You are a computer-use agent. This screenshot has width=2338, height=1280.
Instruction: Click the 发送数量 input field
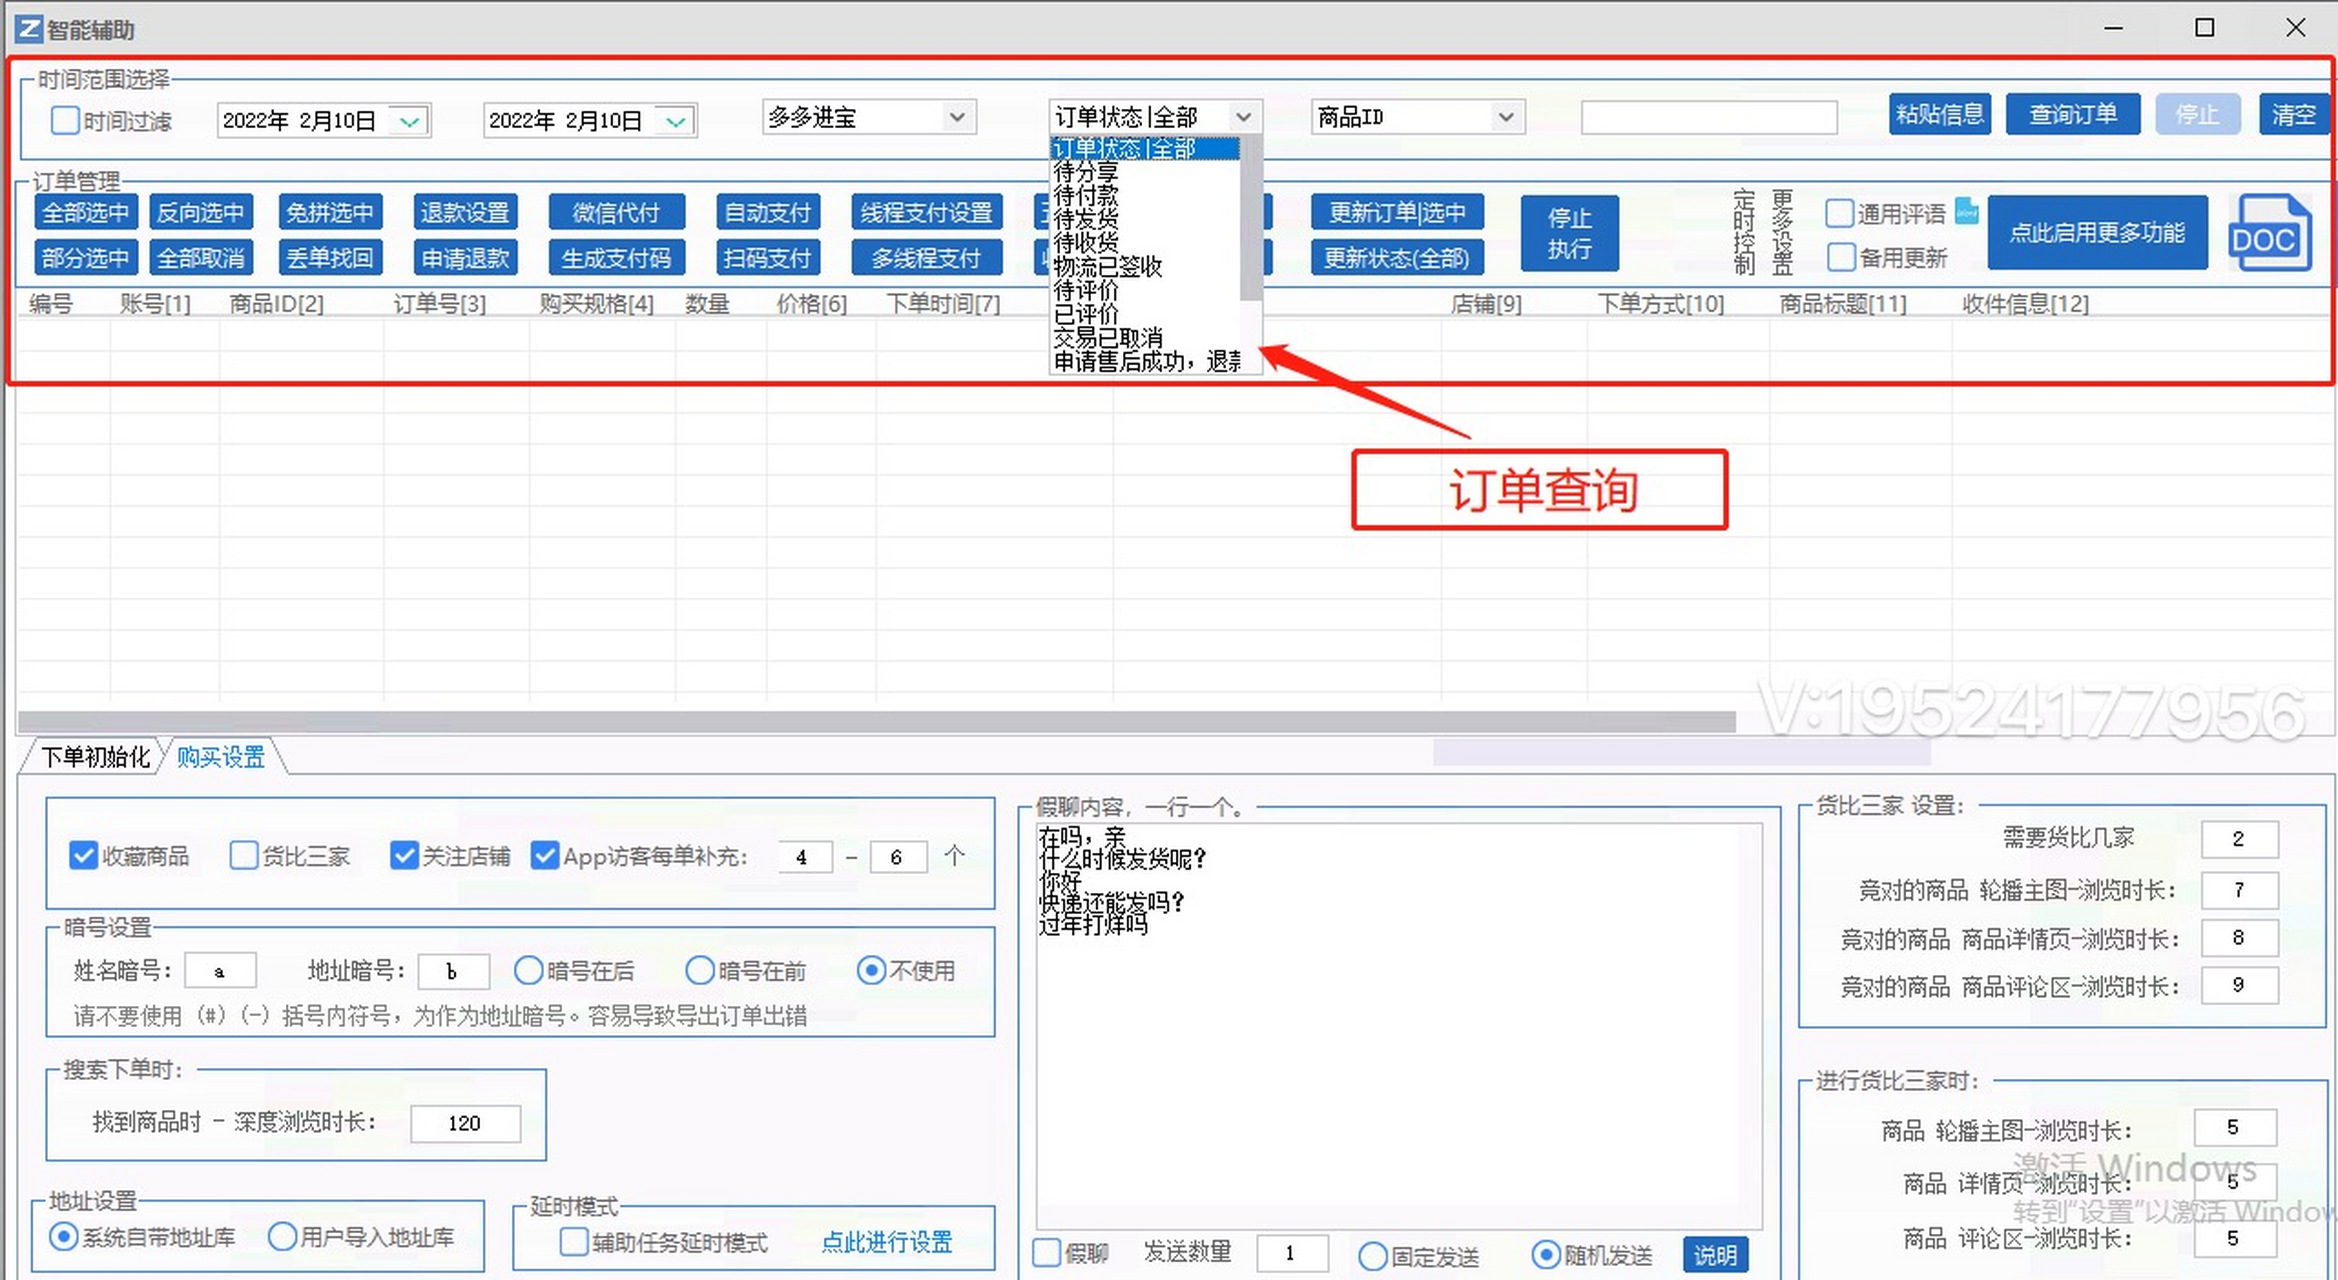point(1292,1252)
